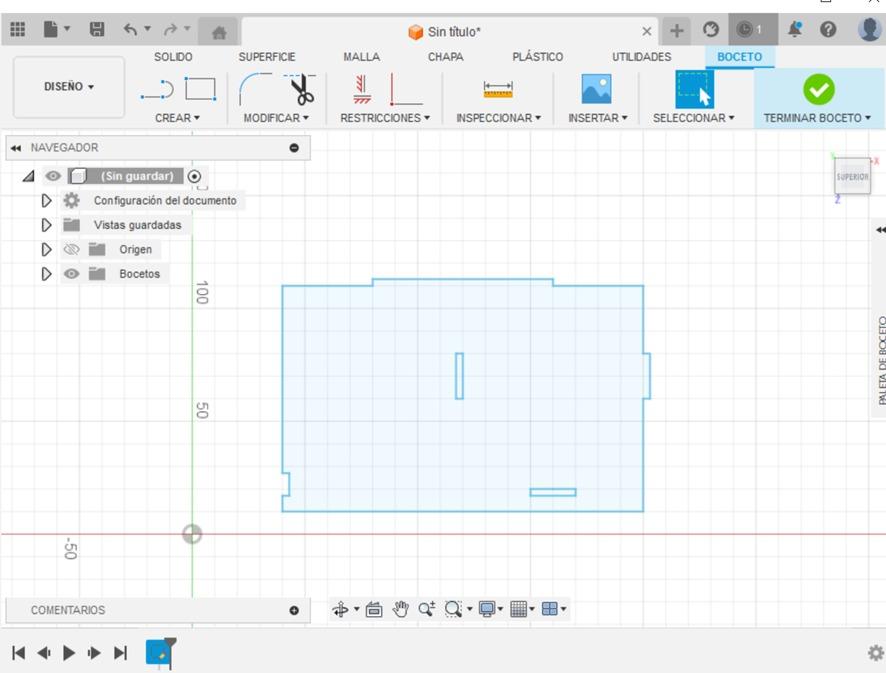Switch to the SÓLIDO tab
886x673 pixels.
(x=173, y=57)
